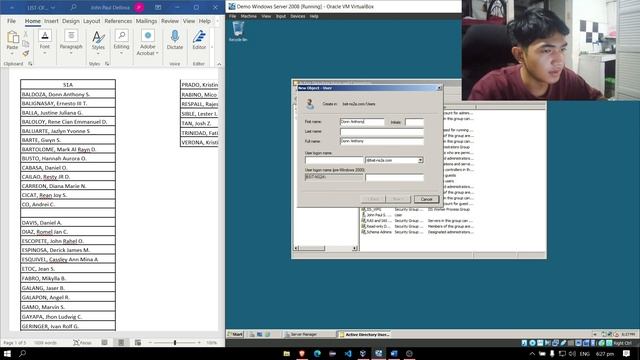Adjust the Word zoom slider

175,342
